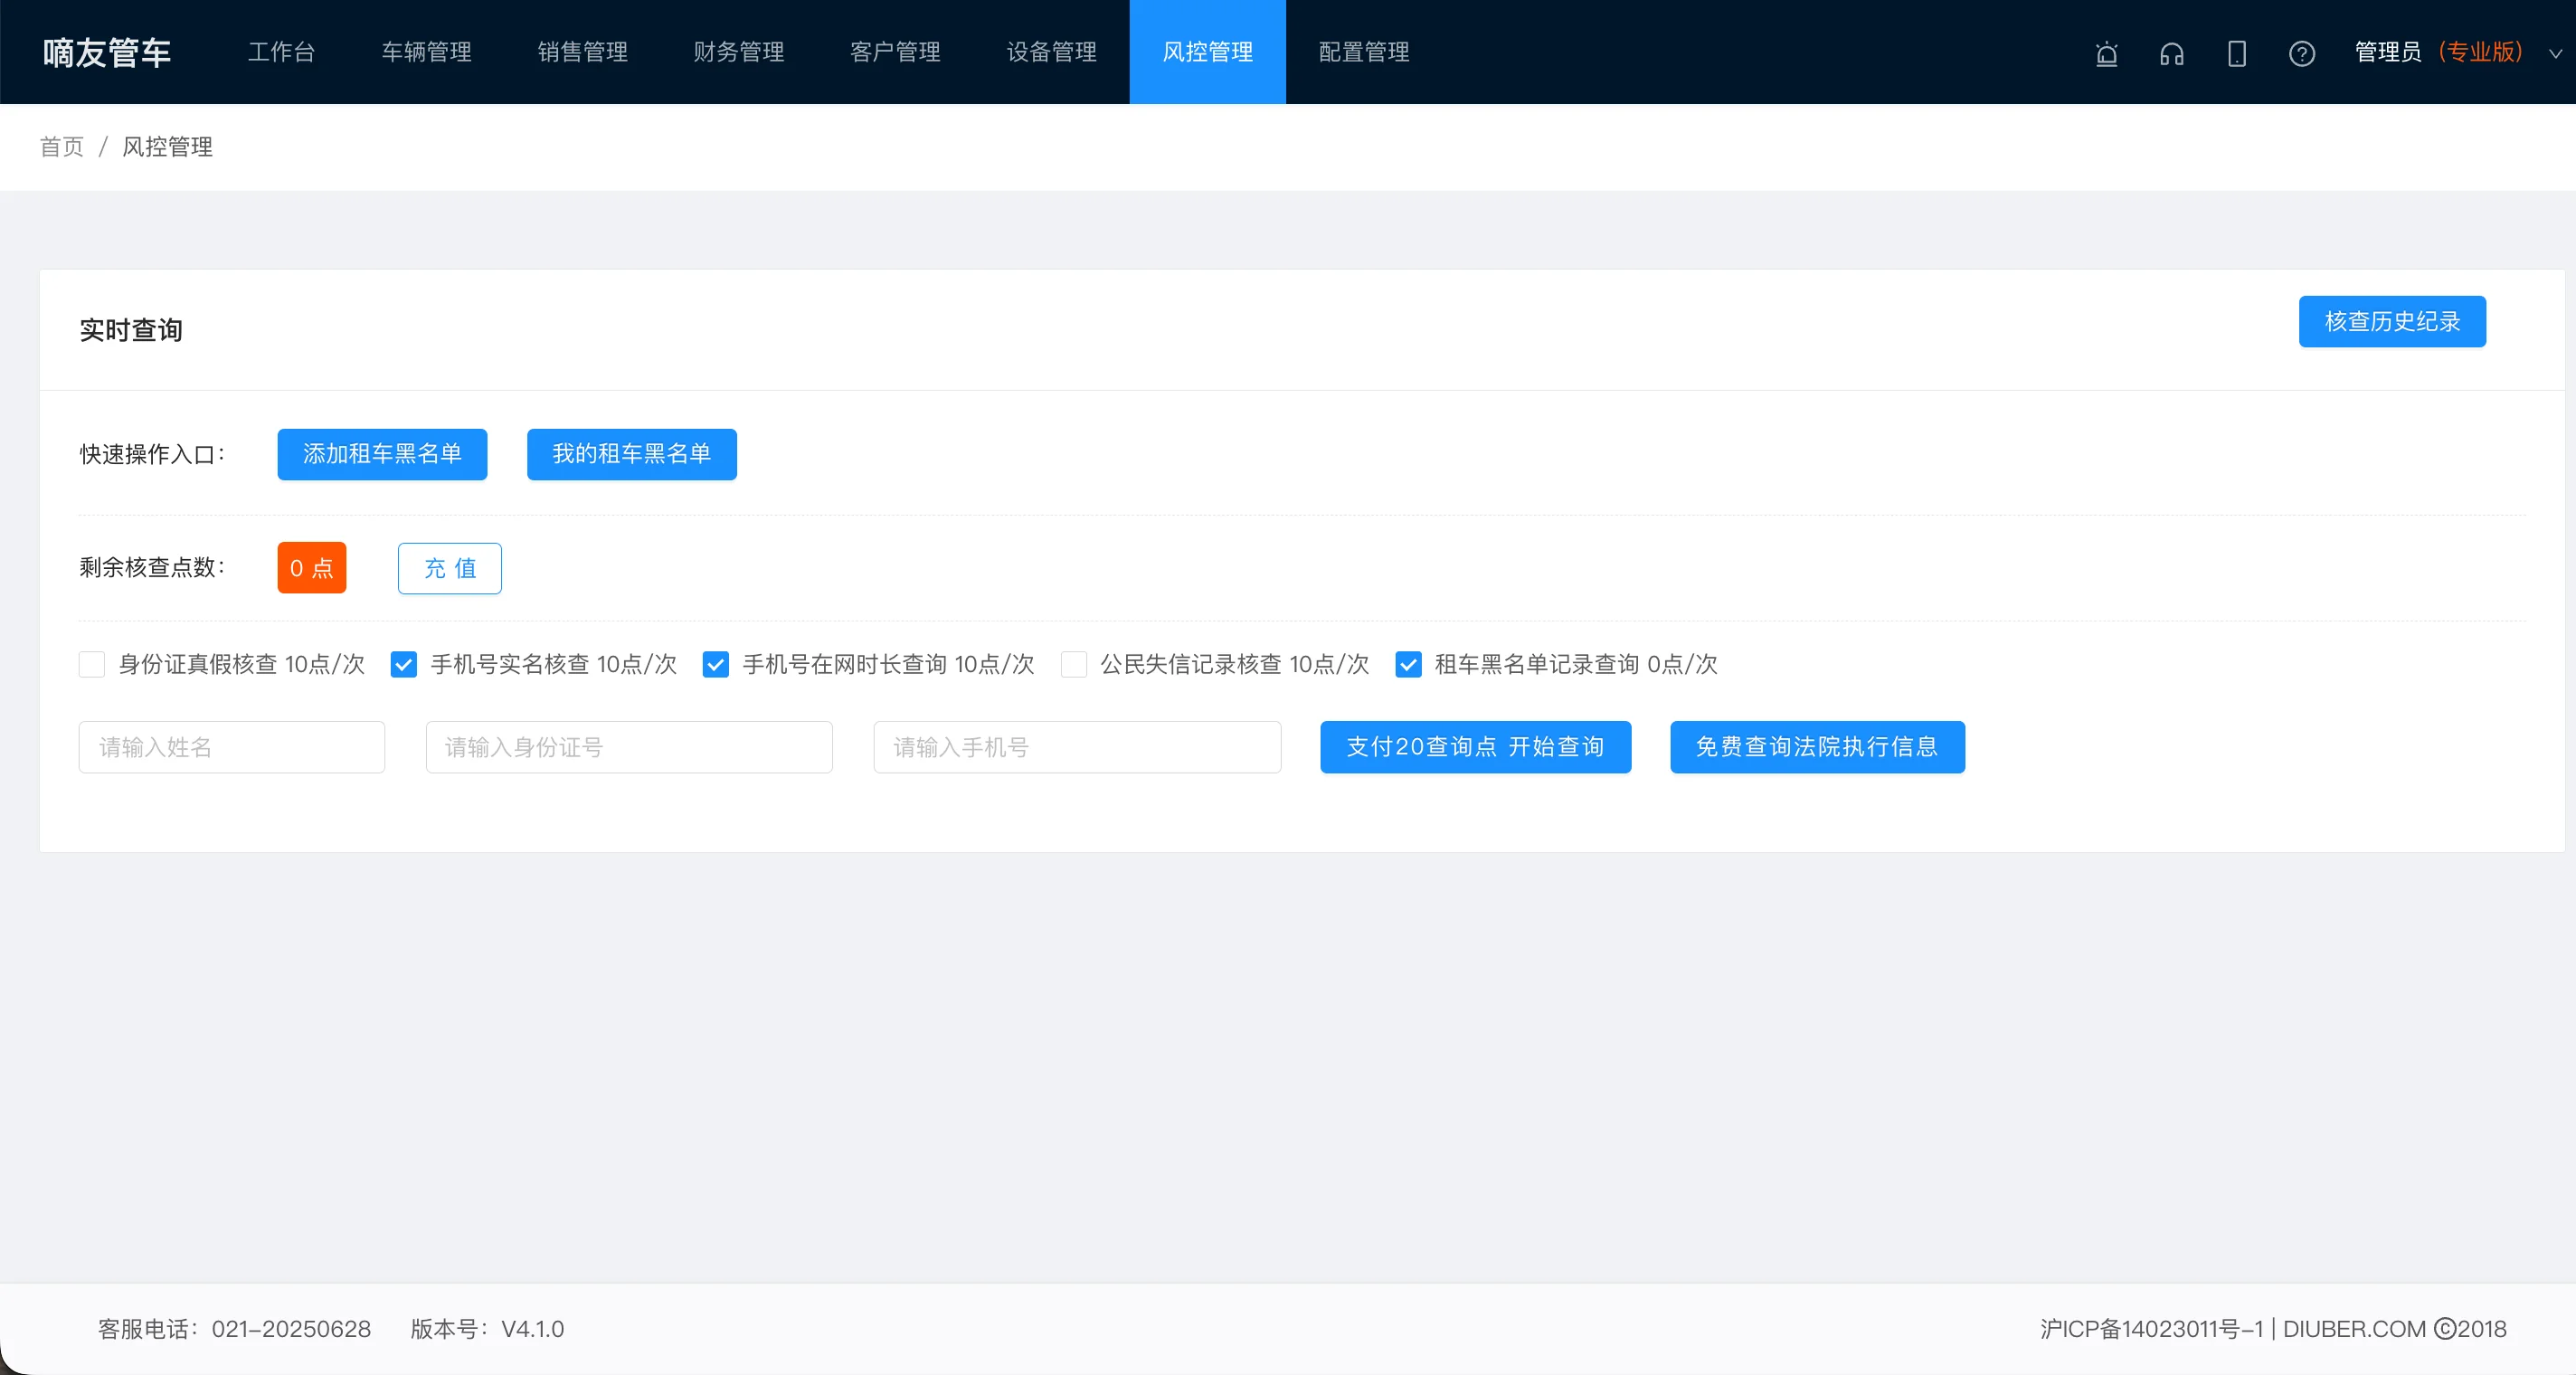Click the 充值 recharge button
This screenshot has height=1375, width=2576.
pyautogui.click(x=450, y=568)
